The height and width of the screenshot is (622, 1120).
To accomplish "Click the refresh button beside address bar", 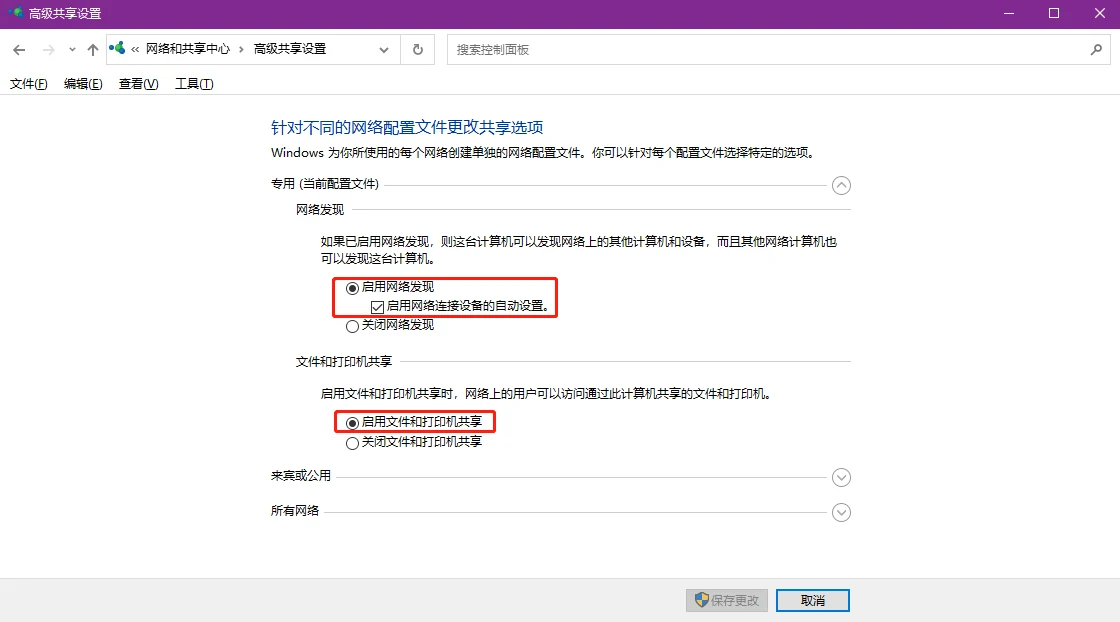I will click(417, 49).
